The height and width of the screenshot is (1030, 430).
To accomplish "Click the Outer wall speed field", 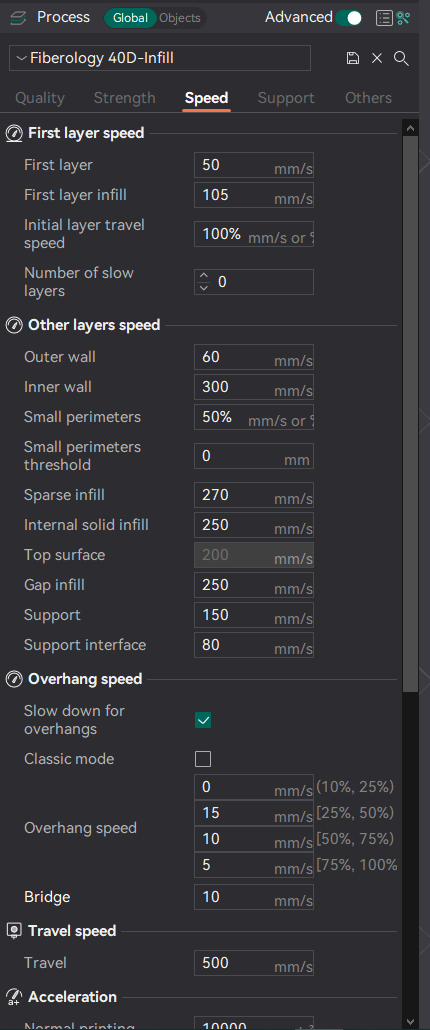I will coord(253,357).
